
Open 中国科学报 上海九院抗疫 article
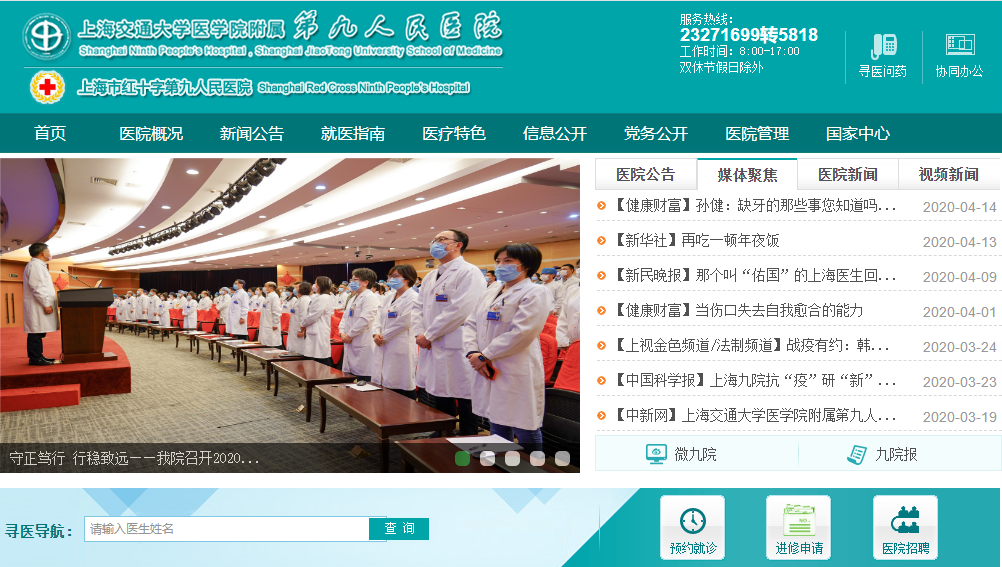754,381
